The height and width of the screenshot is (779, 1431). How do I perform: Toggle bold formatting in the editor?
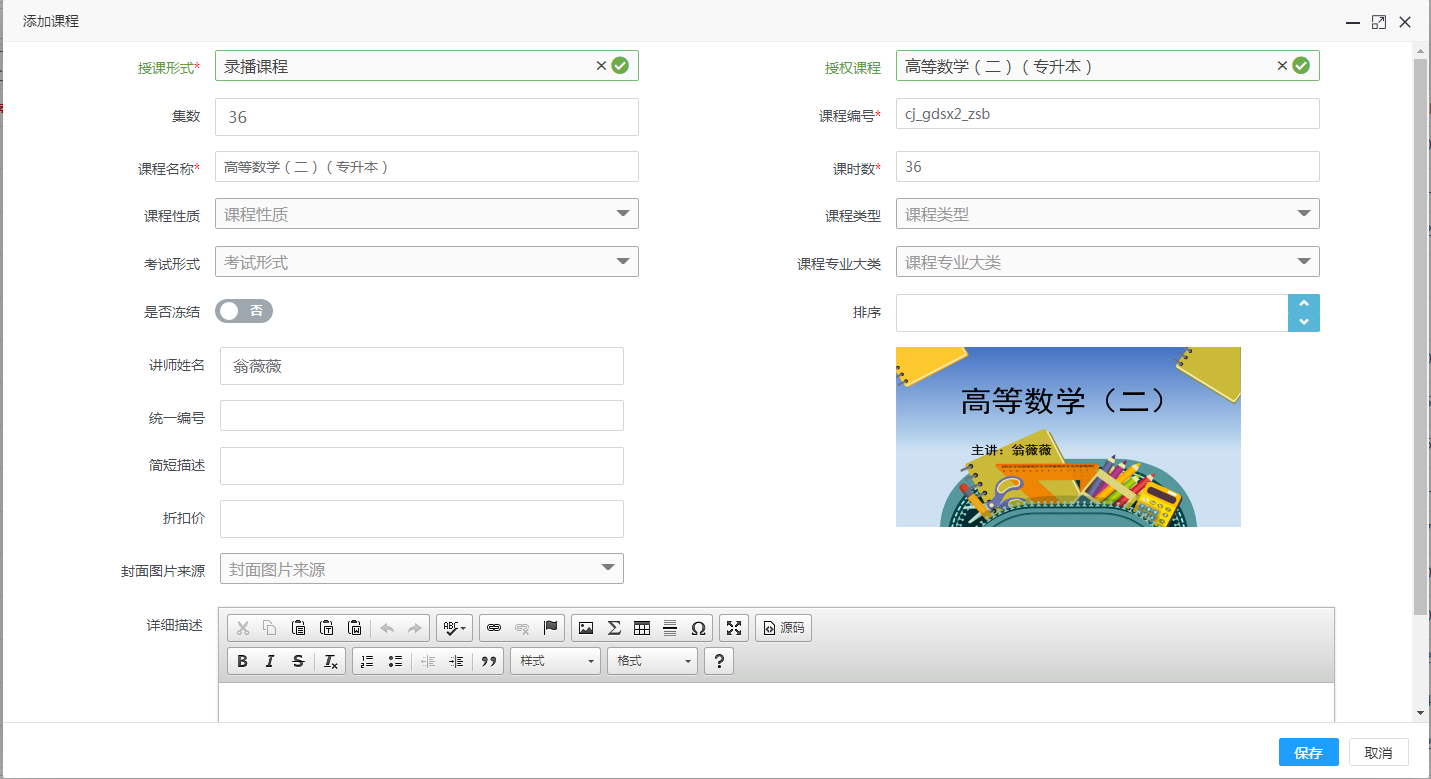242,661
